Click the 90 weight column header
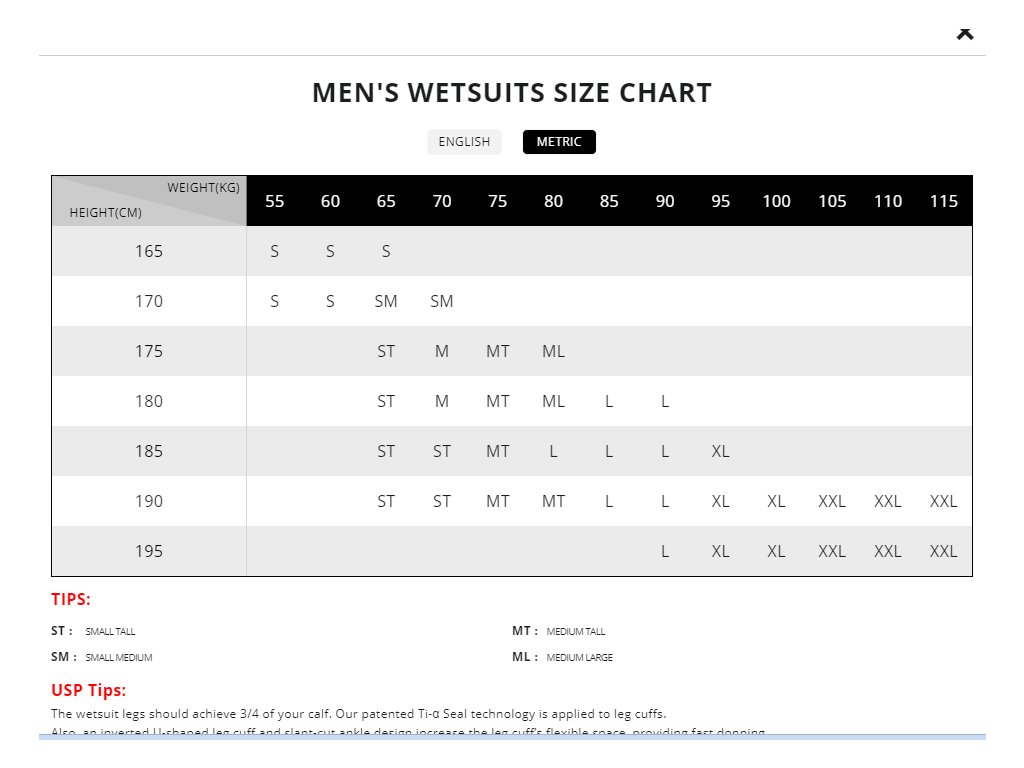1024x768 pixels. pyautogui.click(x=665, y=201)
